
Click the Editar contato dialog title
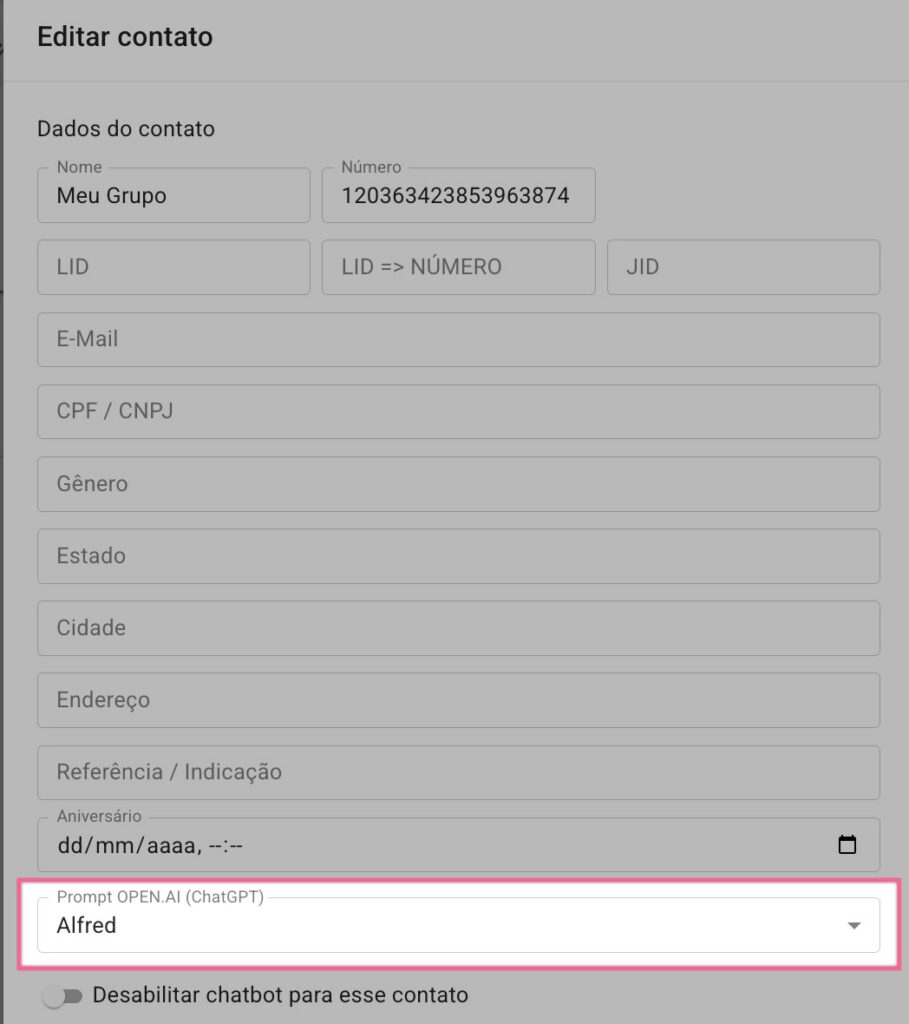(125, 37)
